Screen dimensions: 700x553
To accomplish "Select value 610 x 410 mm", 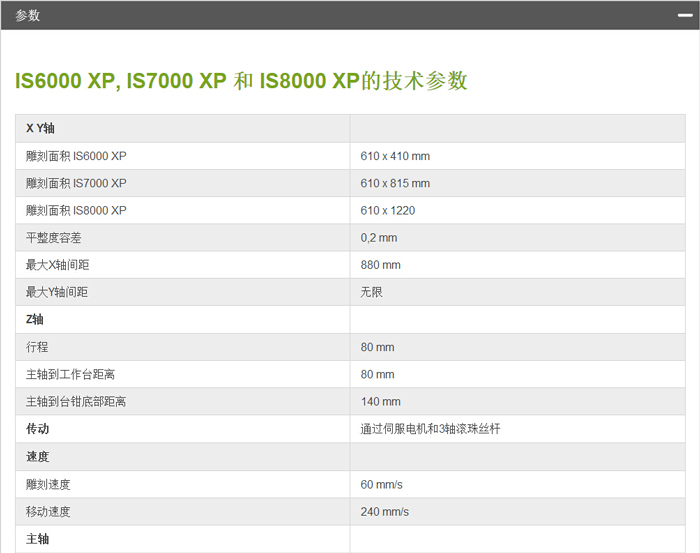I will (395, 156).
